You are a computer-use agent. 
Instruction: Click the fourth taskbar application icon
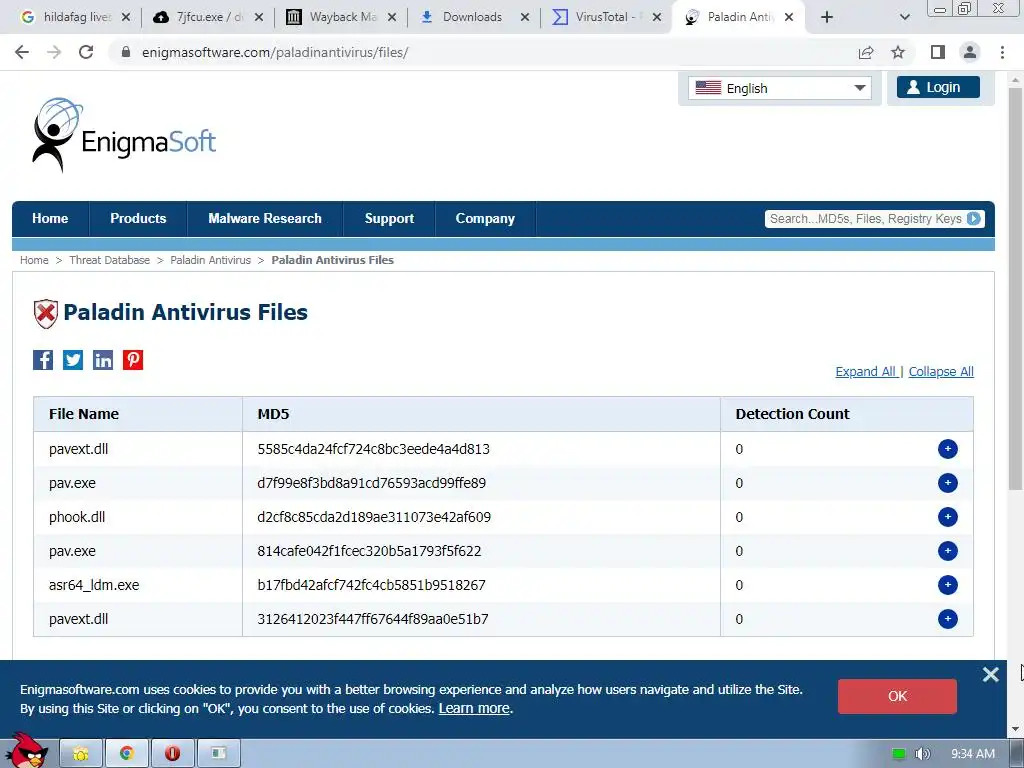tap(219, 754)
